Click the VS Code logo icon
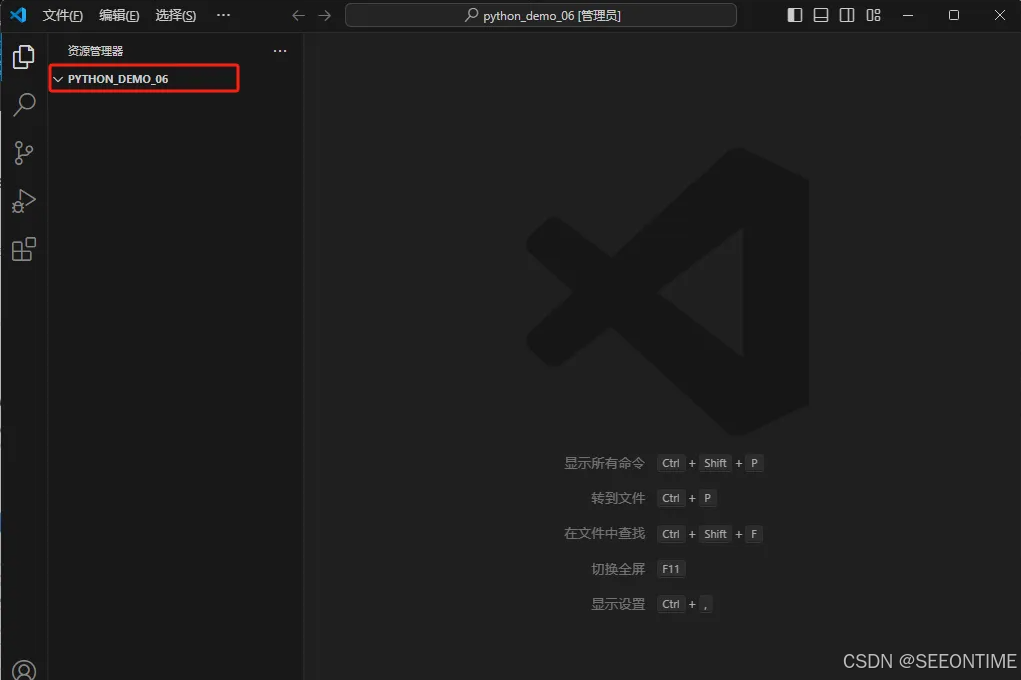 pos(18,15)
